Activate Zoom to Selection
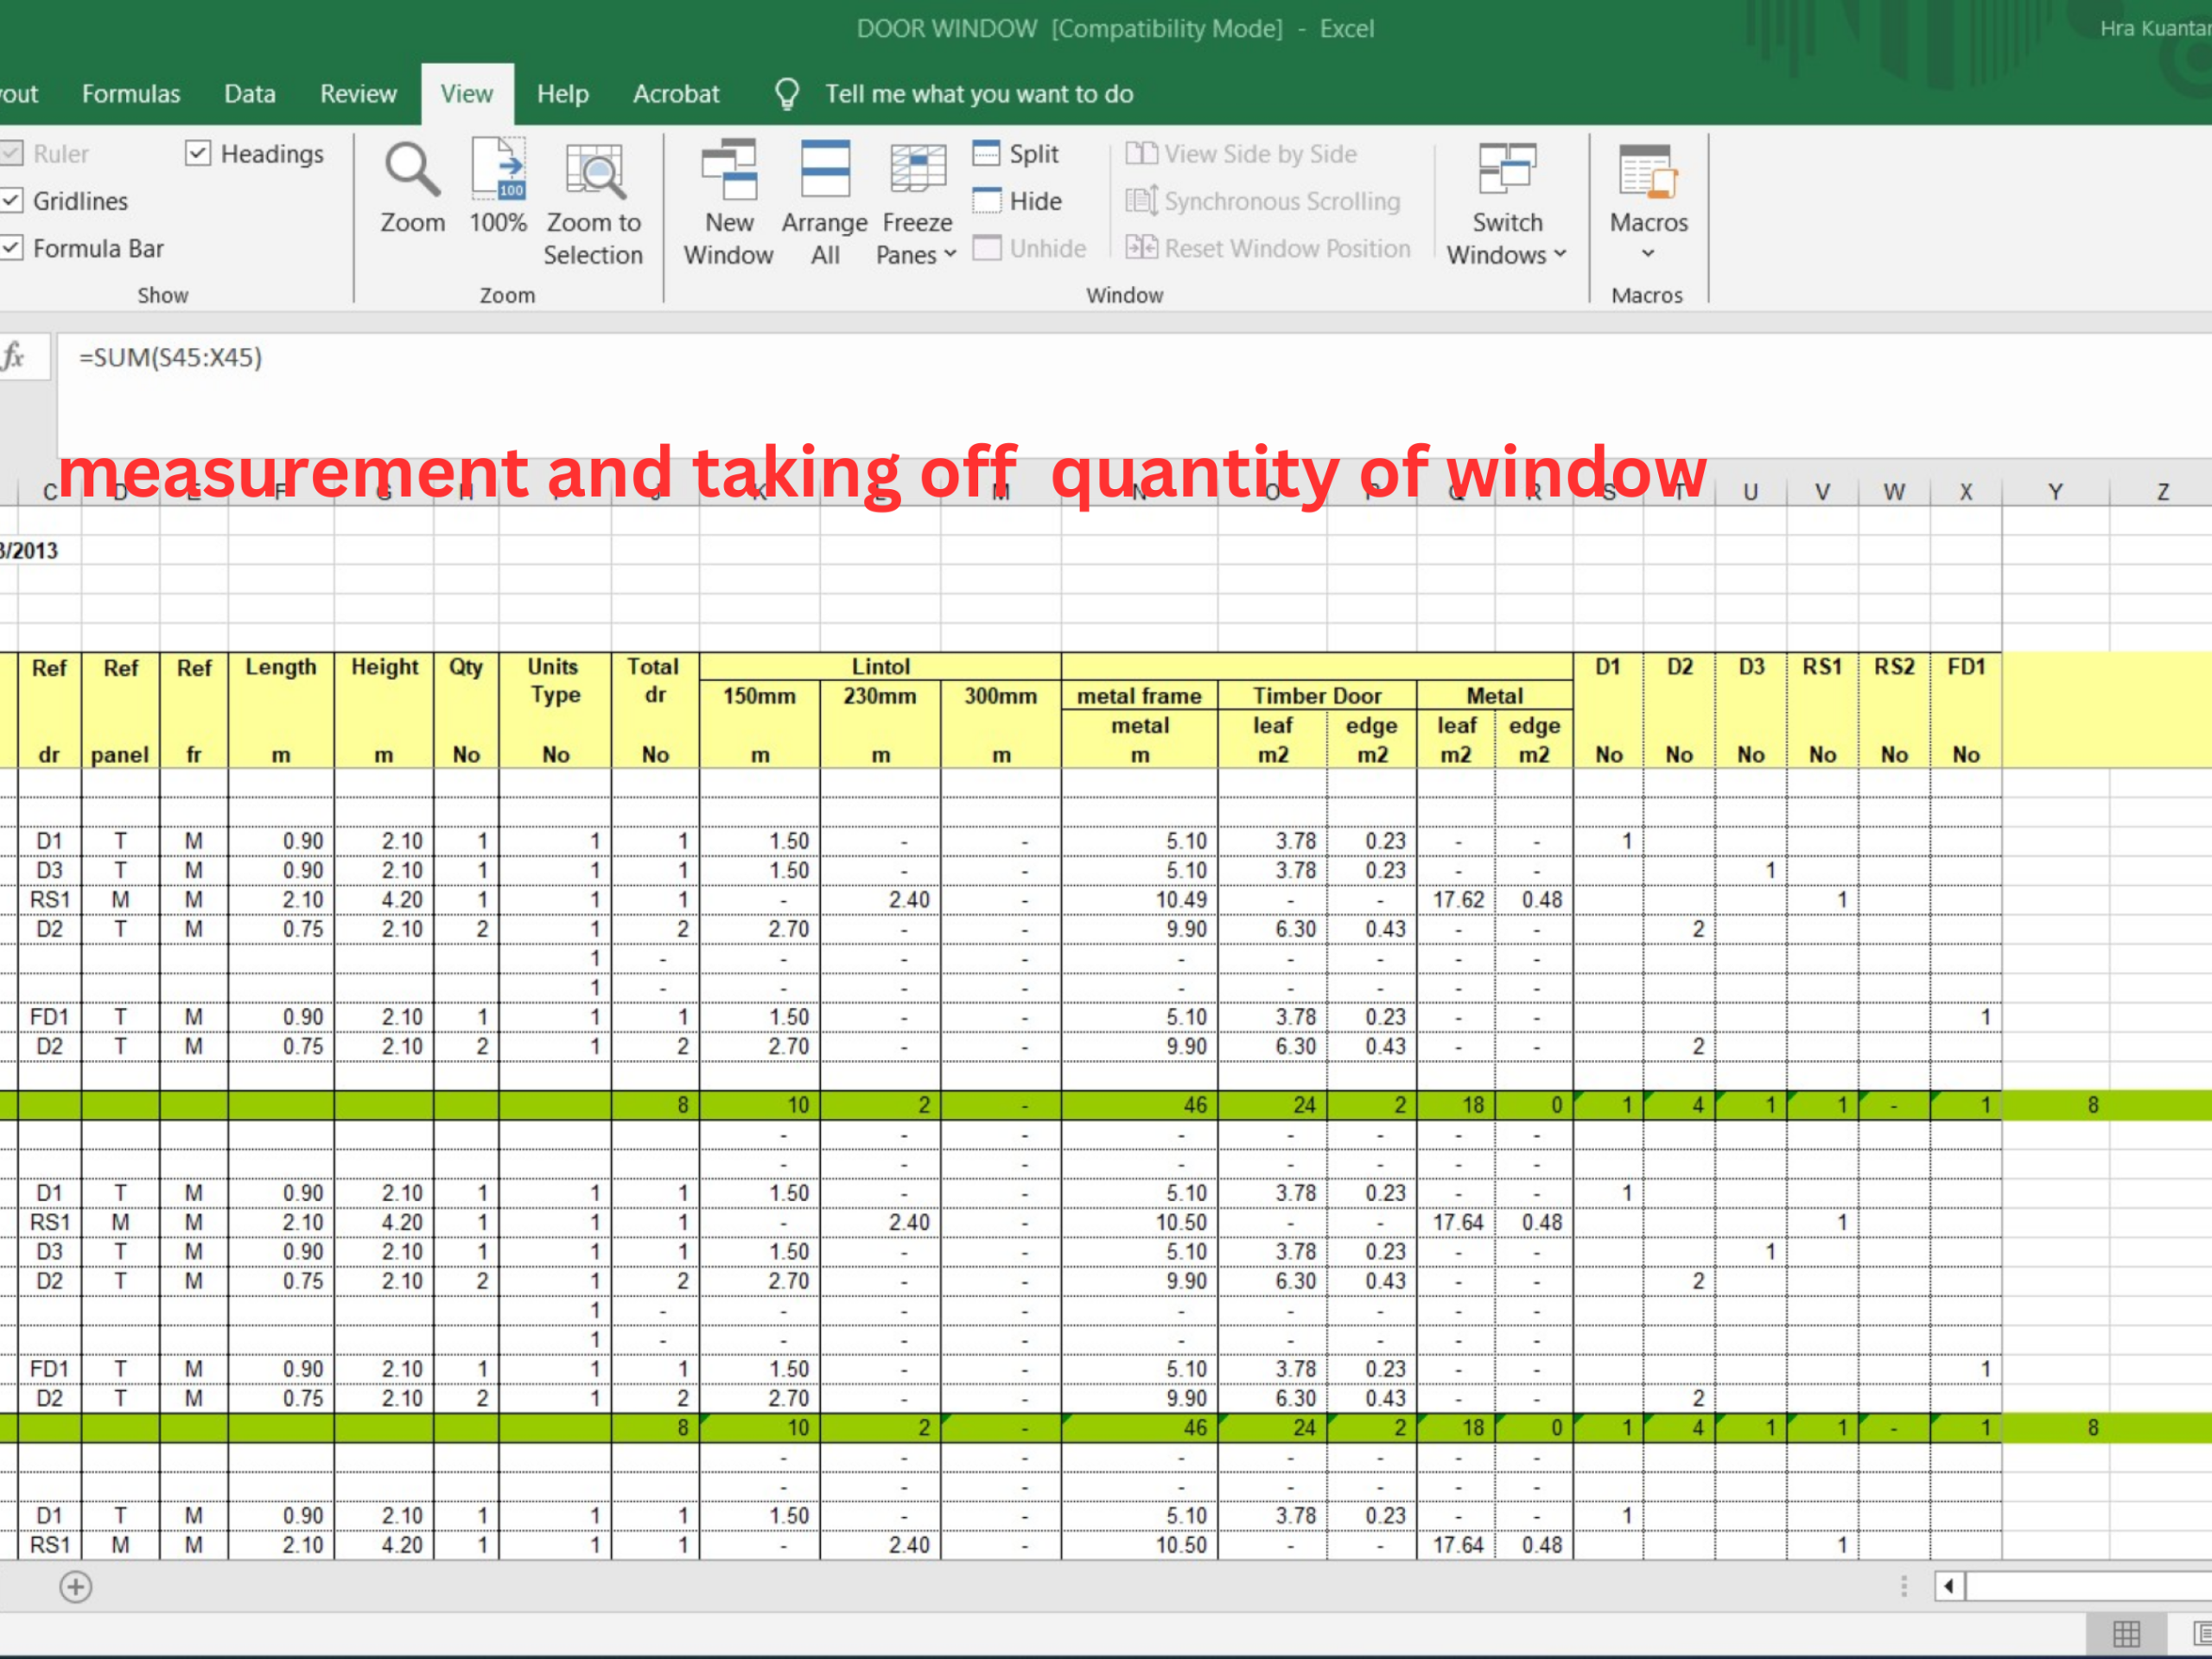 pos(593,200)
